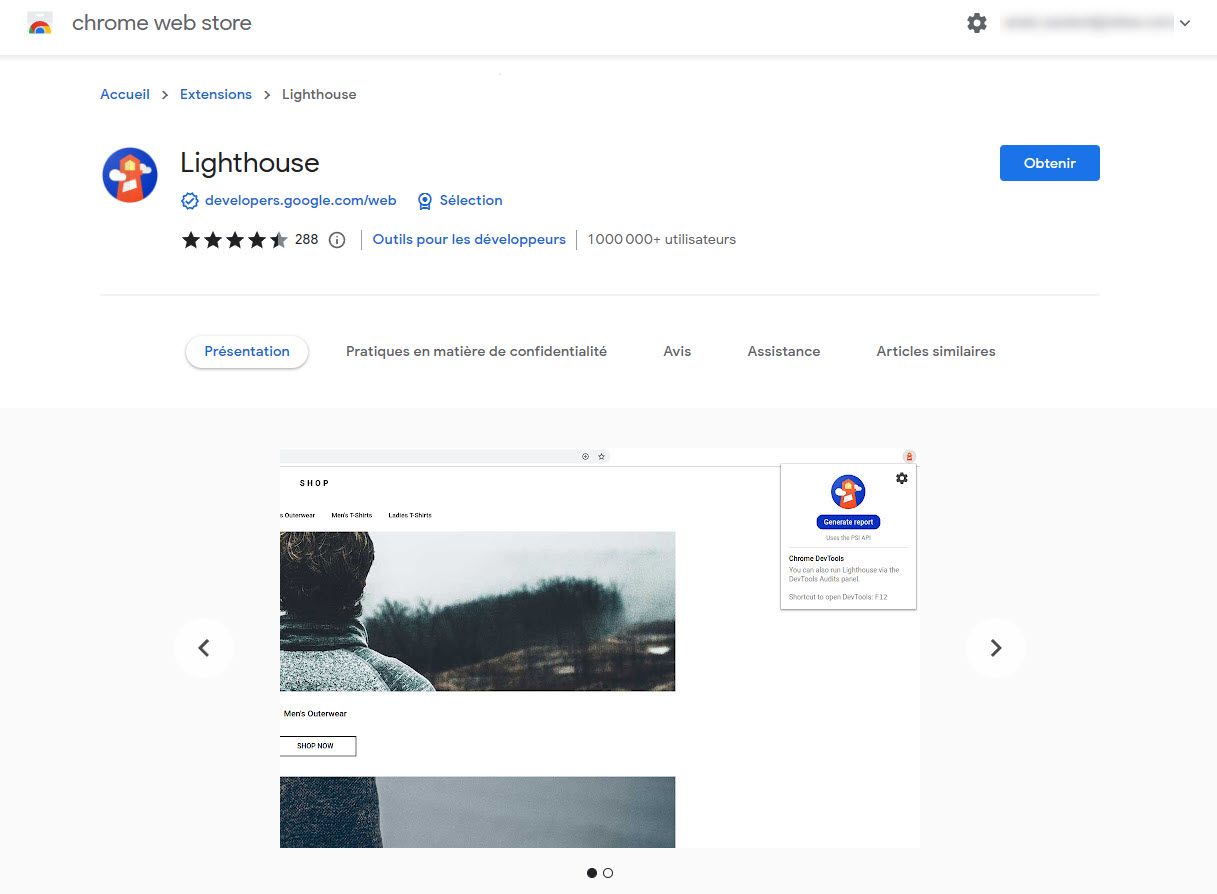View the privacy practices tab
The image size is (1217, 894).
pos(476,351)
